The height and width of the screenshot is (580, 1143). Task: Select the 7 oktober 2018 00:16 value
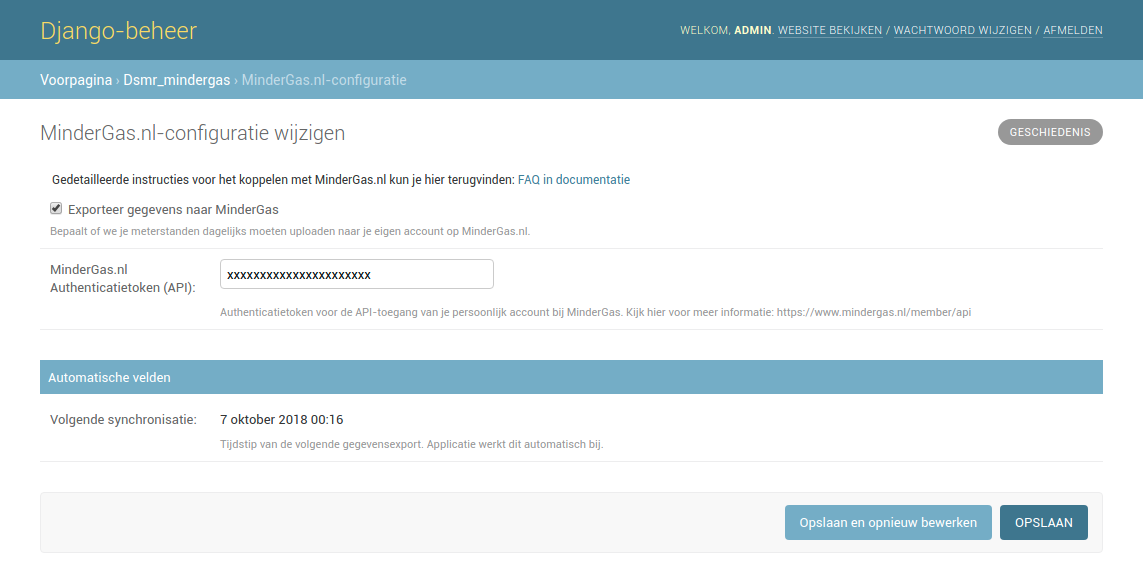pos(281,420)
